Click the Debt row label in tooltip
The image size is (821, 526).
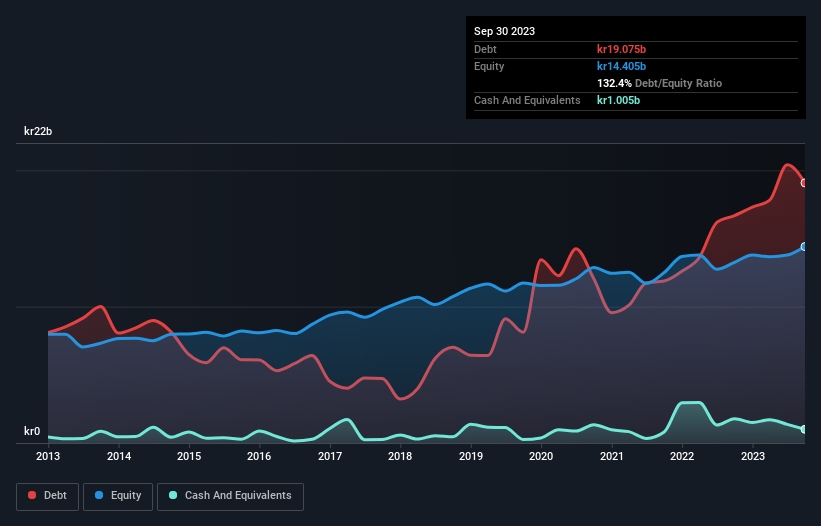coord(485,49)
